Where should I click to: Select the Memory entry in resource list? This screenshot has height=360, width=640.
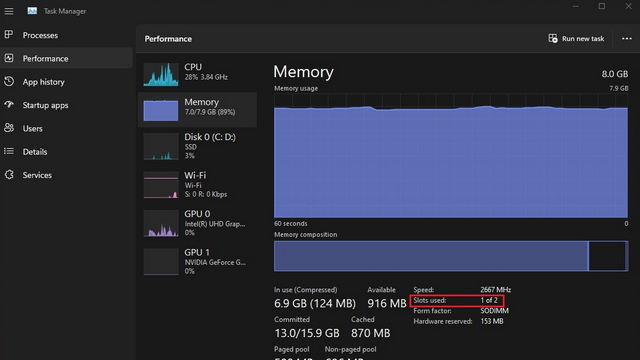[x=198, y=109]
